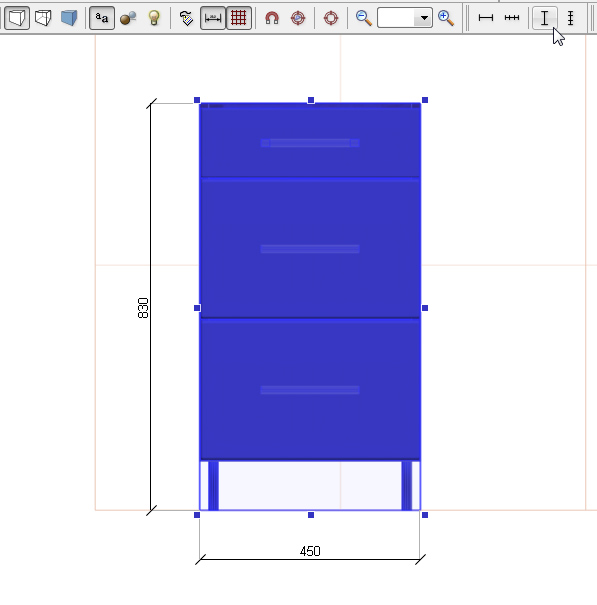Viewport: 597px width, 605px height.
Task: Open the materials spheres tool
Action: [128, 18]
